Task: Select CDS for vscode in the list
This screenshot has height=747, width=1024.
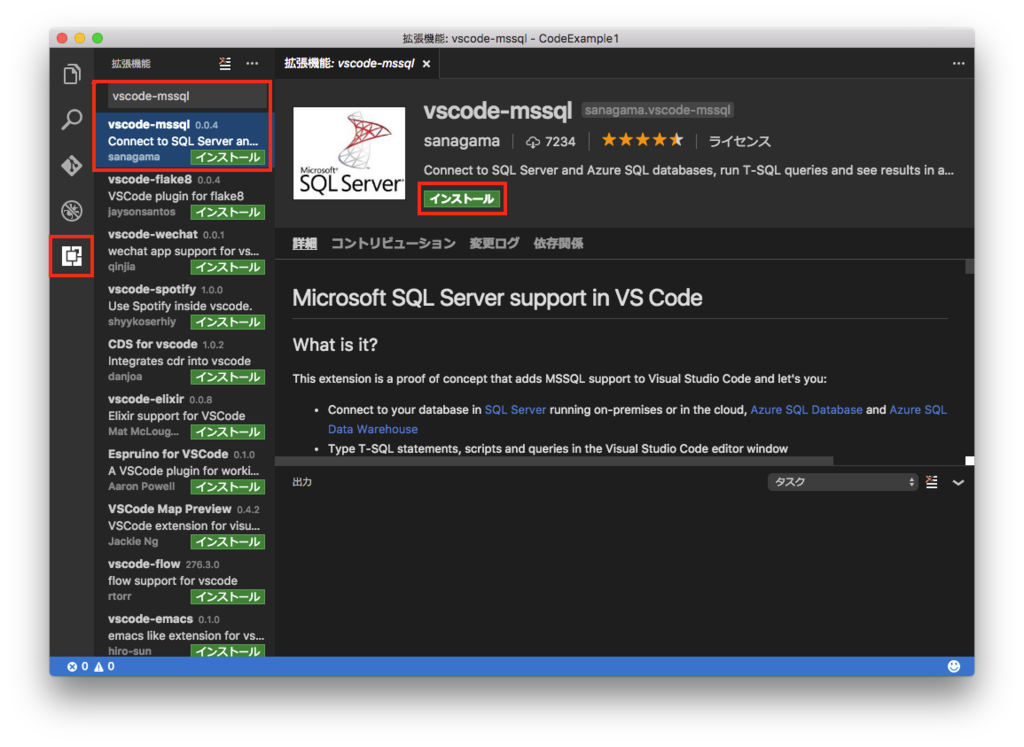Action: 185,360
